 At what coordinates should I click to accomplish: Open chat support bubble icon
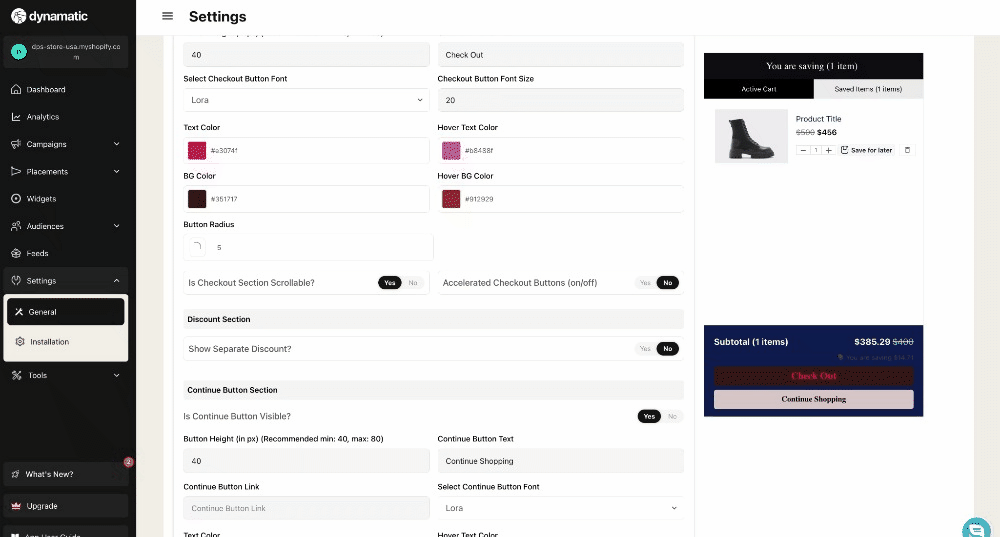(x=974, y=528)
